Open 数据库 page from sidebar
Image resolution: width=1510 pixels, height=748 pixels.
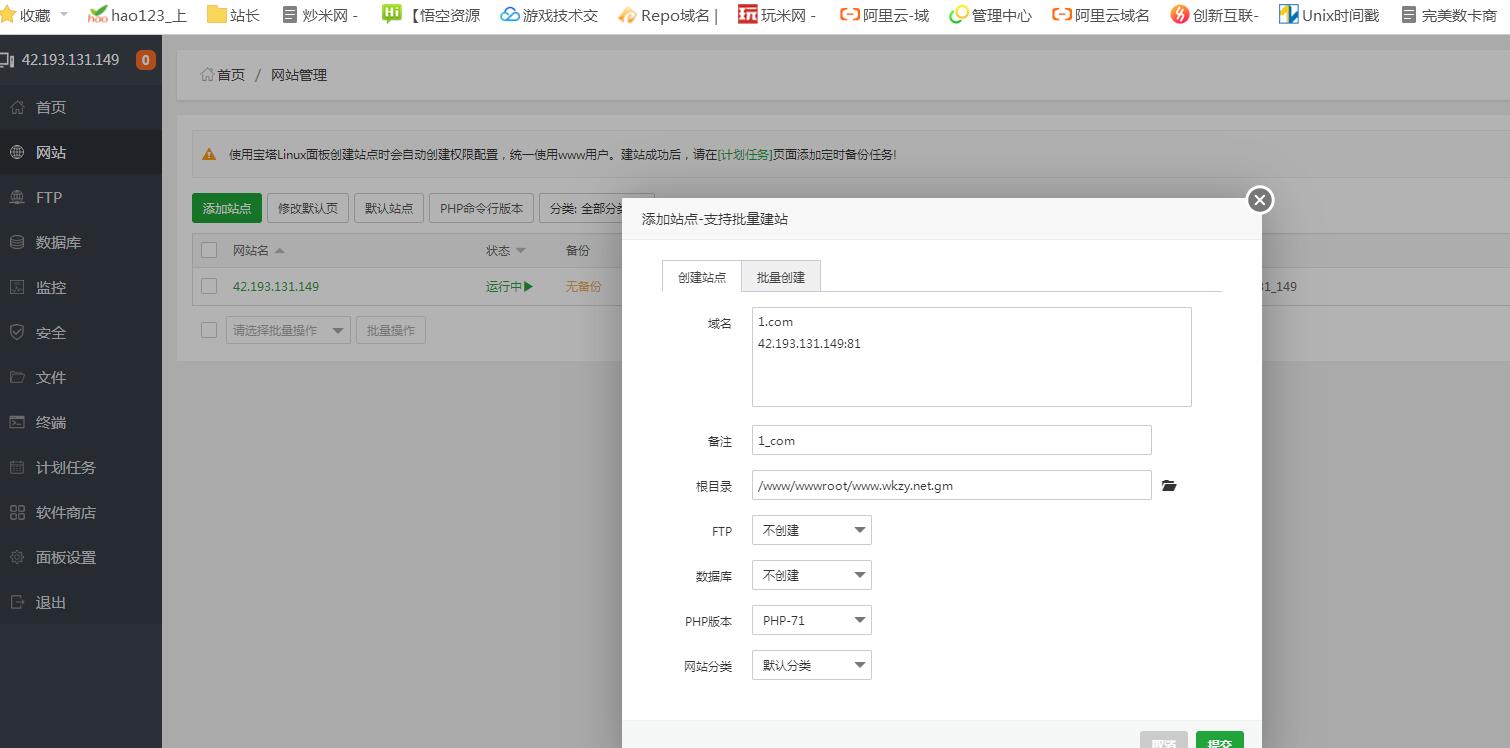coord(58,243)
